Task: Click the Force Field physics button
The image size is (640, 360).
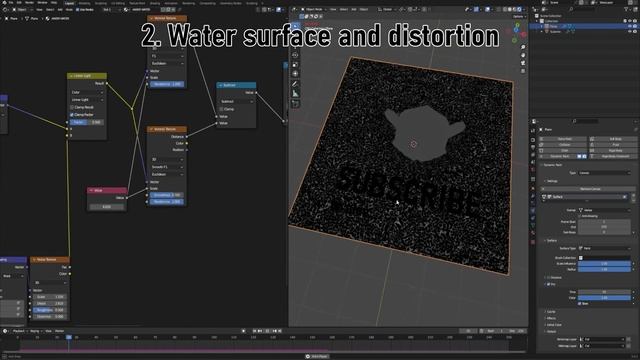Action: (x=564, y=139)
